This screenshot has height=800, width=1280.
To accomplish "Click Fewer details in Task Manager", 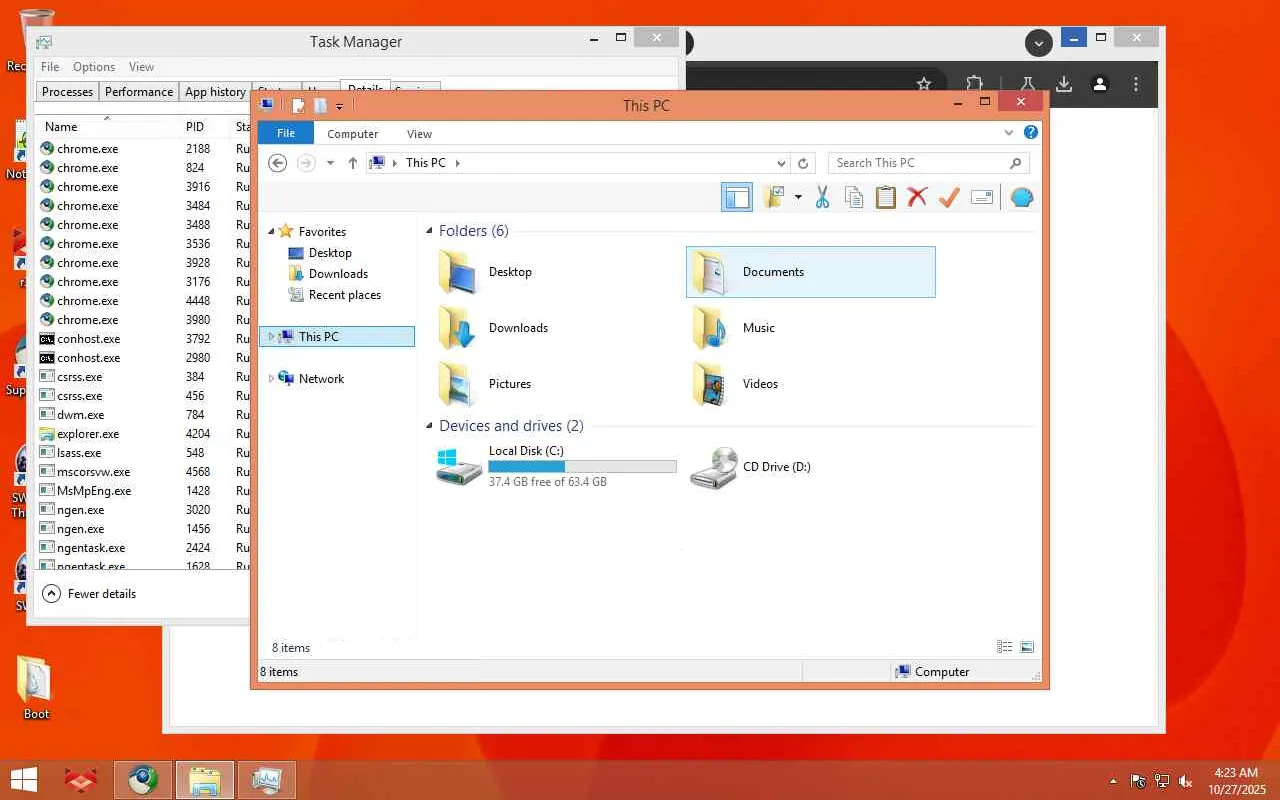I will (90, 594).
